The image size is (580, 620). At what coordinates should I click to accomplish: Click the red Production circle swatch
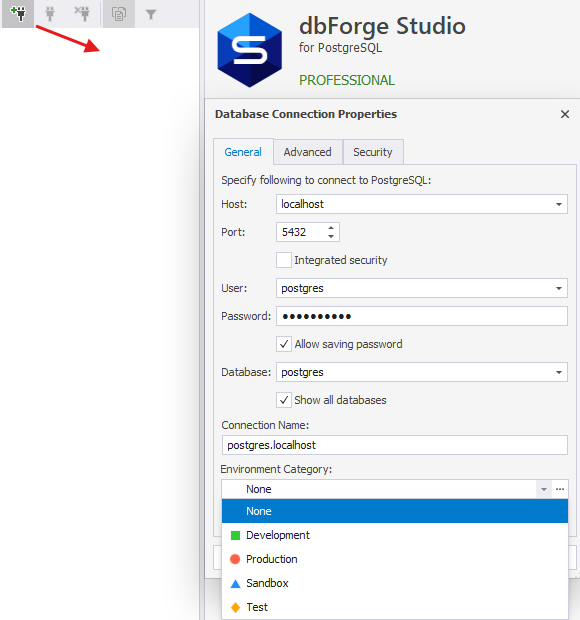click(235, 559)
